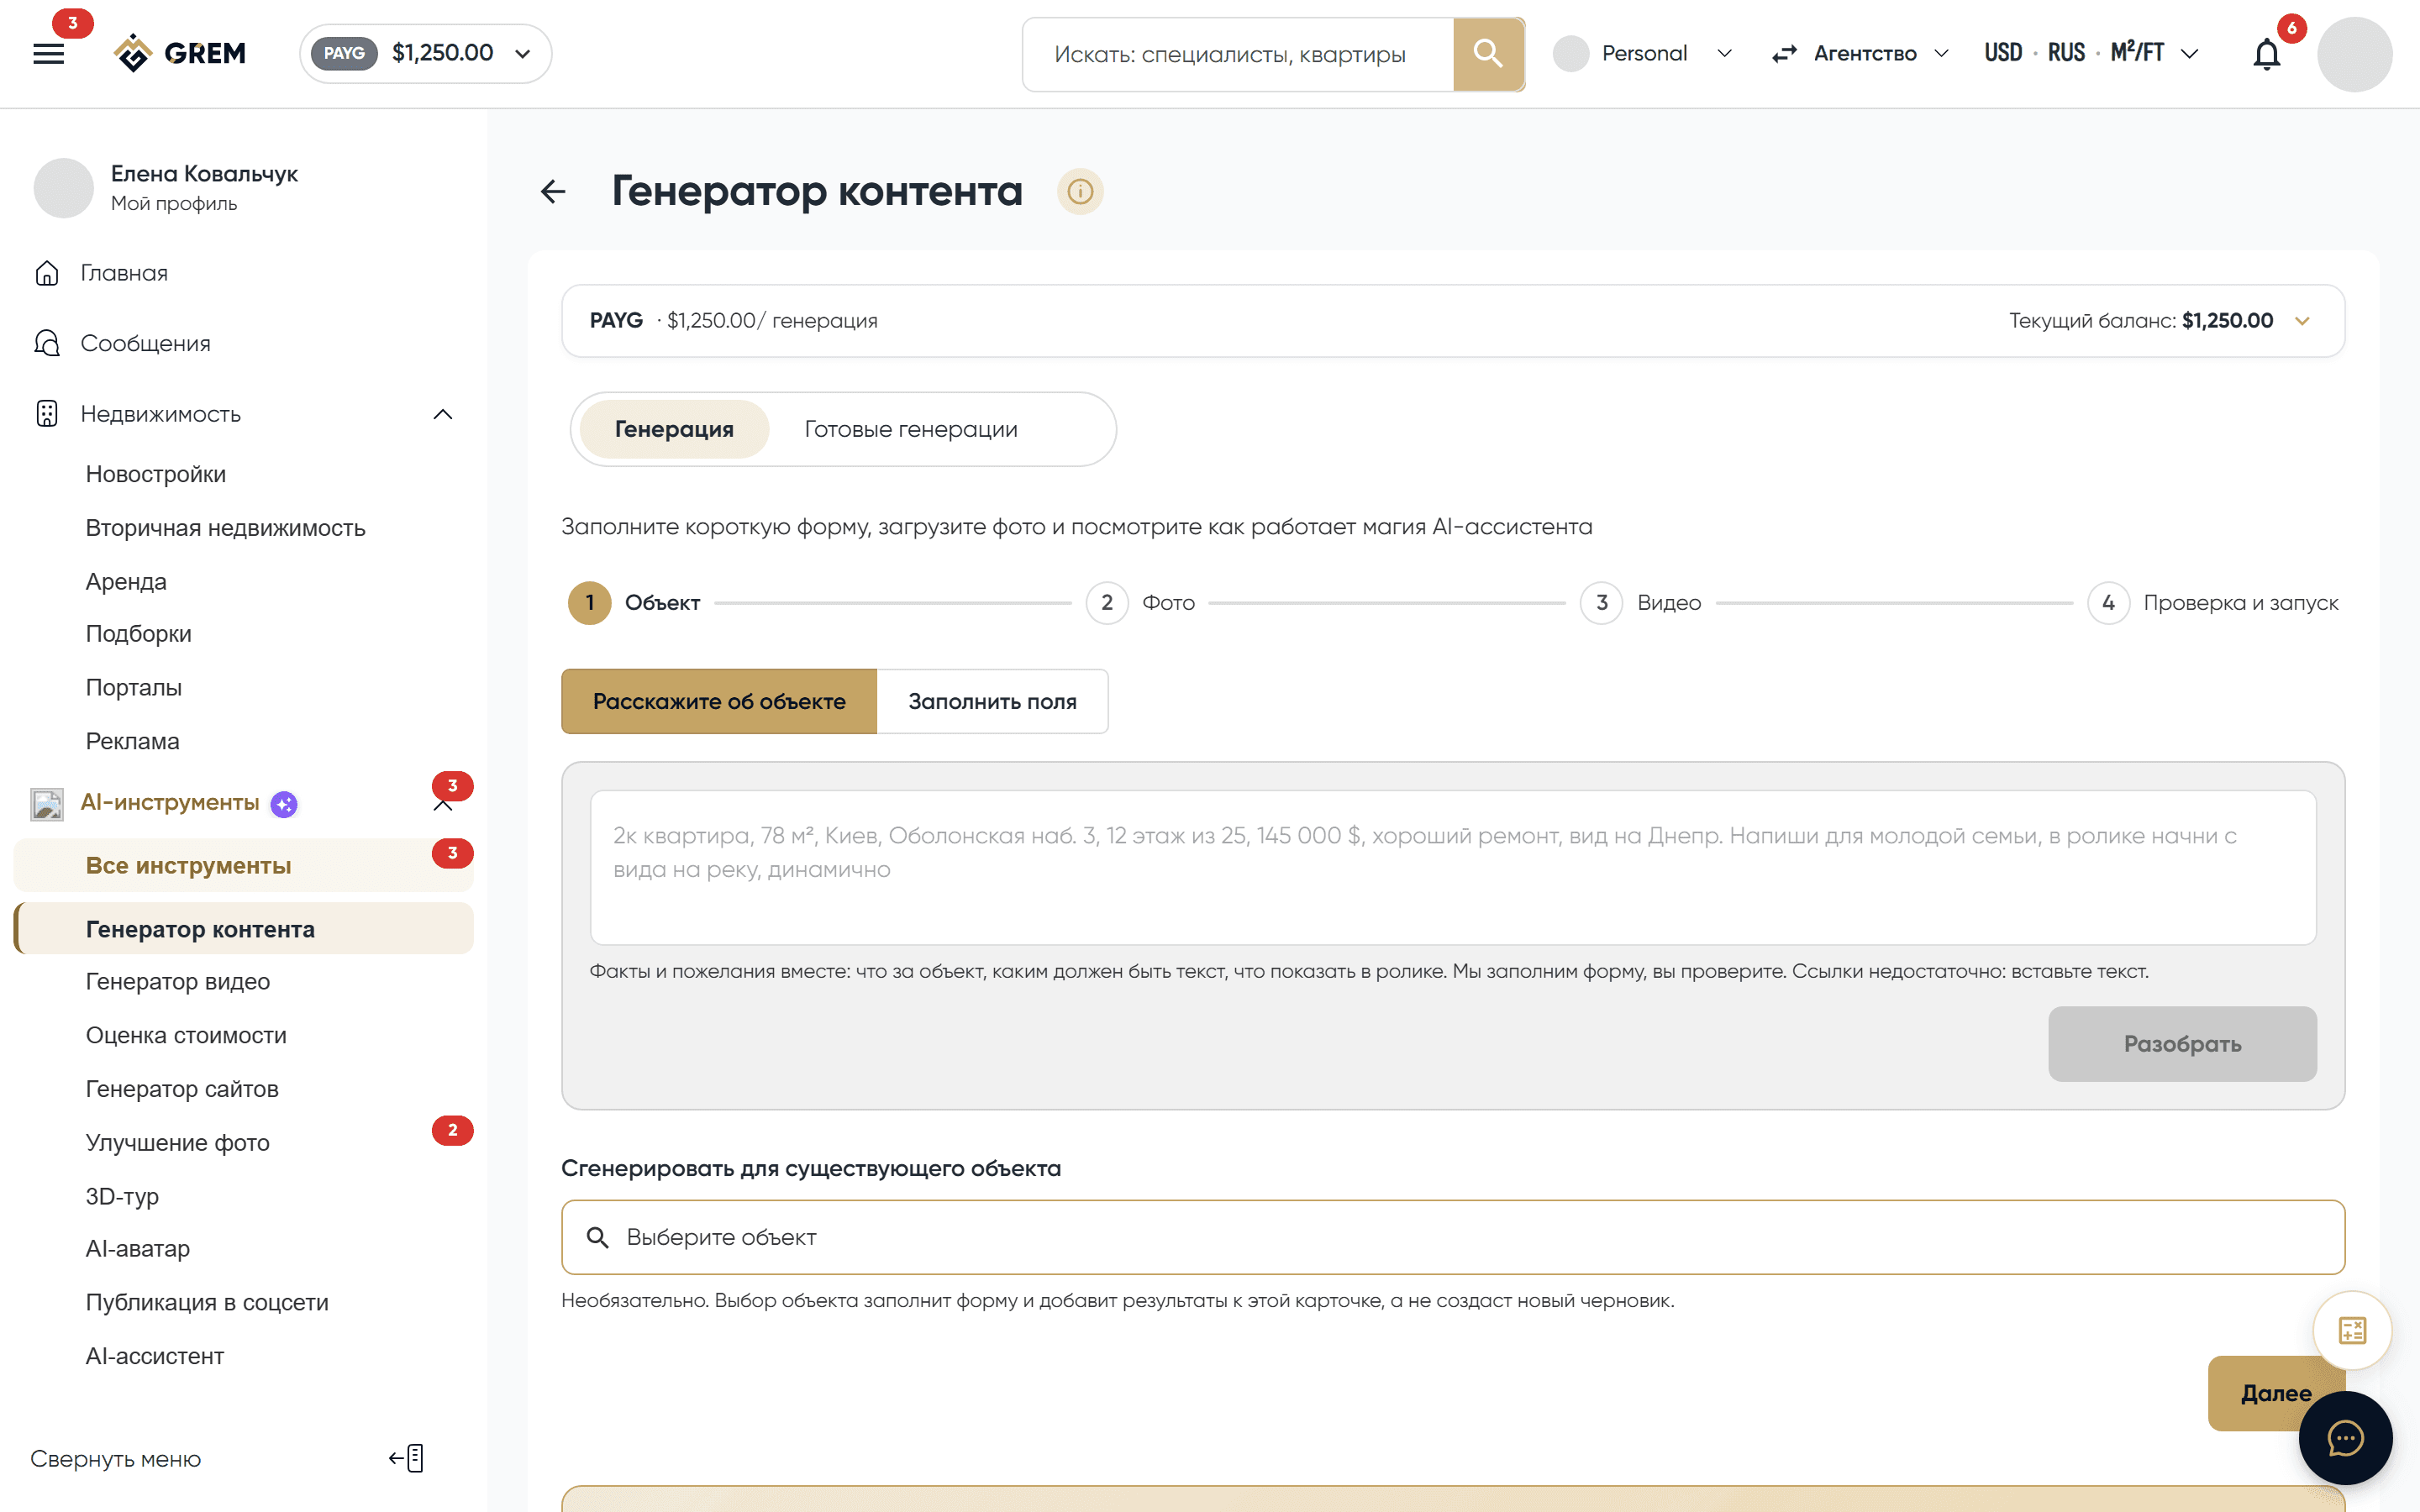Click the back arrow beside Генератор контента
The height and width of the screenshot is (1512, 2420).
pos(553,191)
